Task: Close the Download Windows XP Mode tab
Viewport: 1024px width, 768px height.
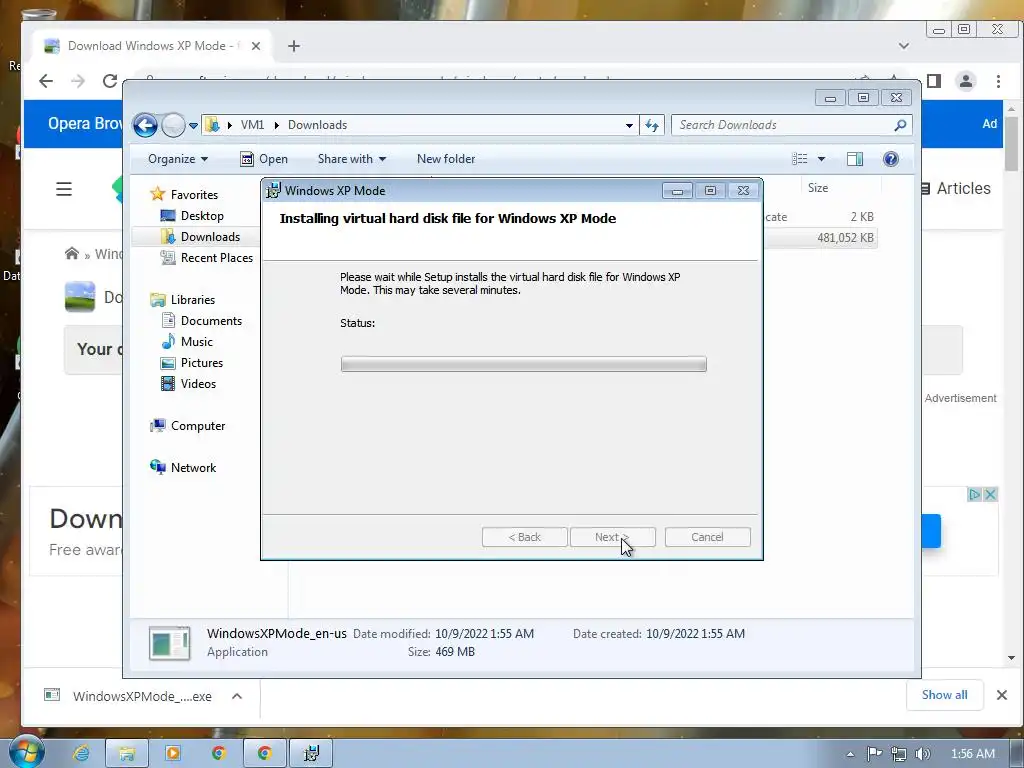Action: (256, 46)
